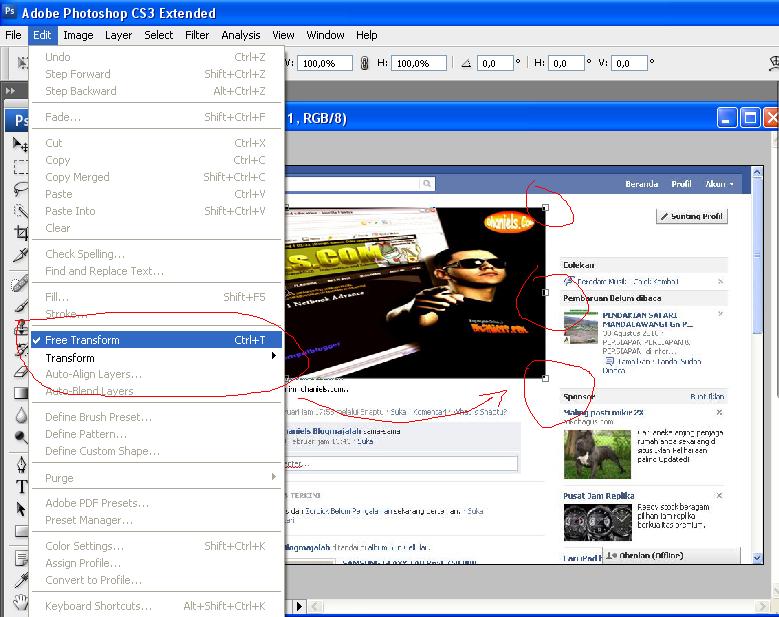Screen dimensions: 779x617
Task: Open the Window menu
Action: [x=325, y=35]
